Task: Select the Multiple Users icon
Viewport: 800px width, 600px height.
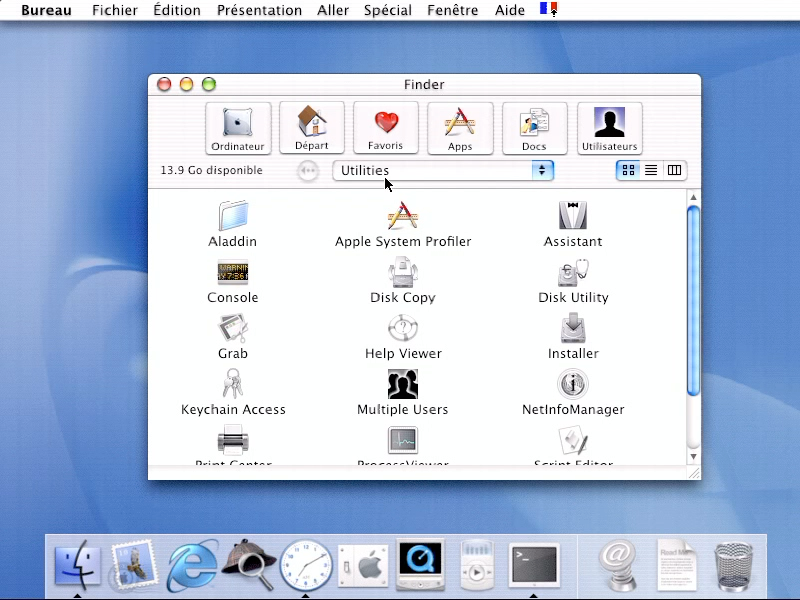Action: pyautogui.click(x=403, y=384)
